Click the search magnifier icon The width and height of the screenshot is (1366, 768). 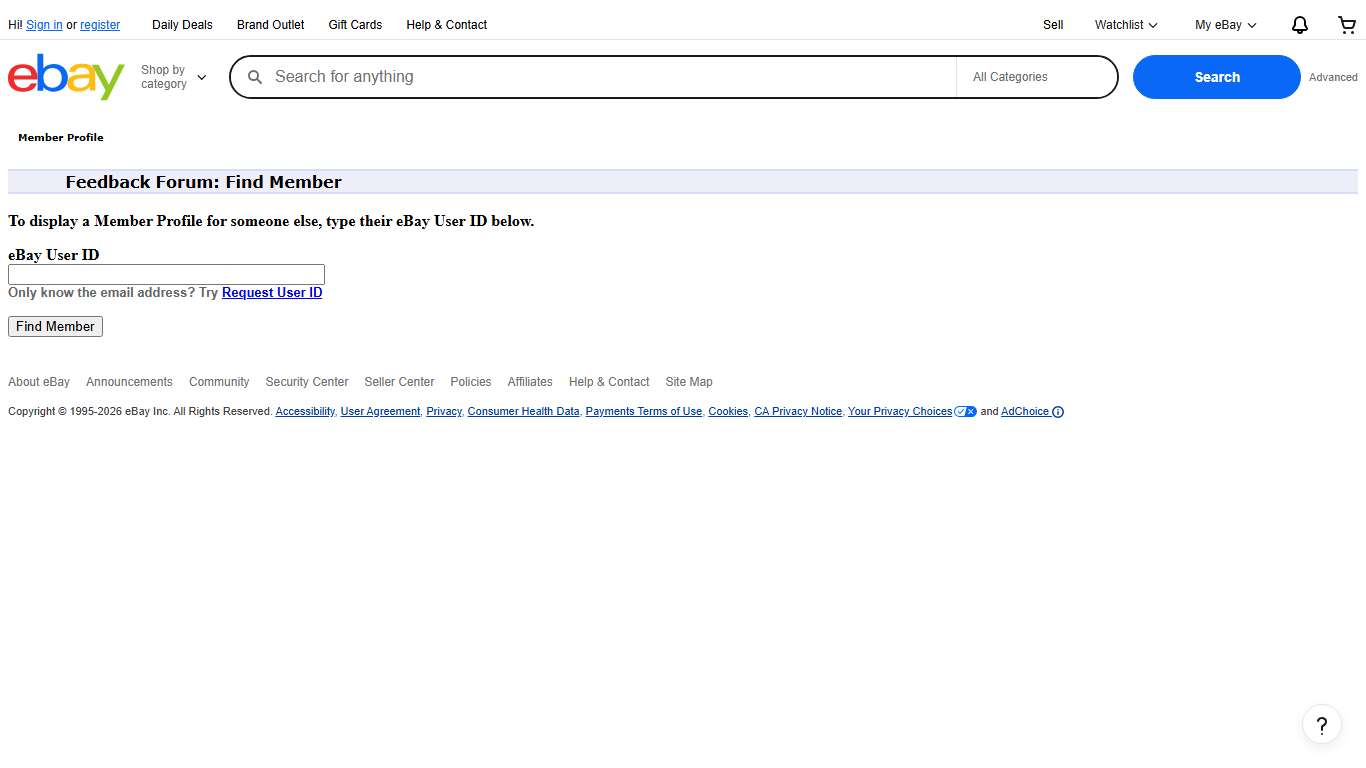254,76
